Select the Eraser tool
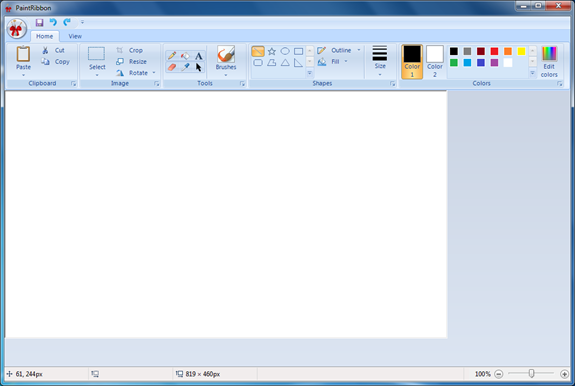575x386 pixels. (x=172, y=67)
